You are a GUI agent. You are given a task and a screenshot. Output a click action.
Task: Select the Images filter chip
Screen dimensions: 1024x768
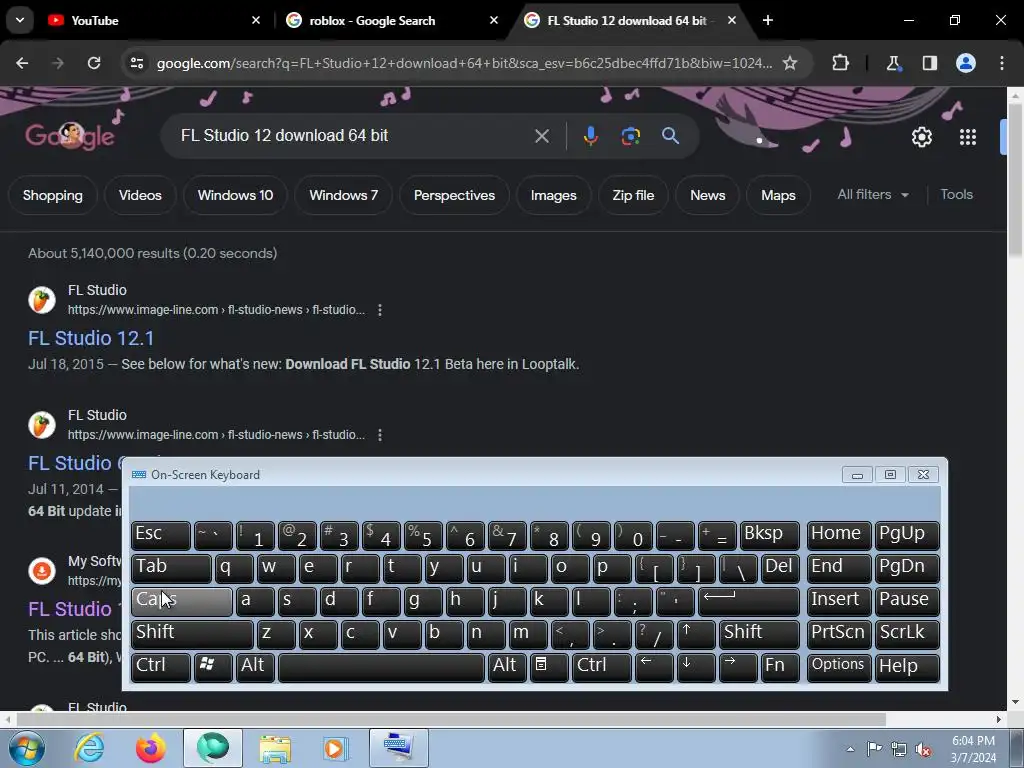[x=554, y=195]
